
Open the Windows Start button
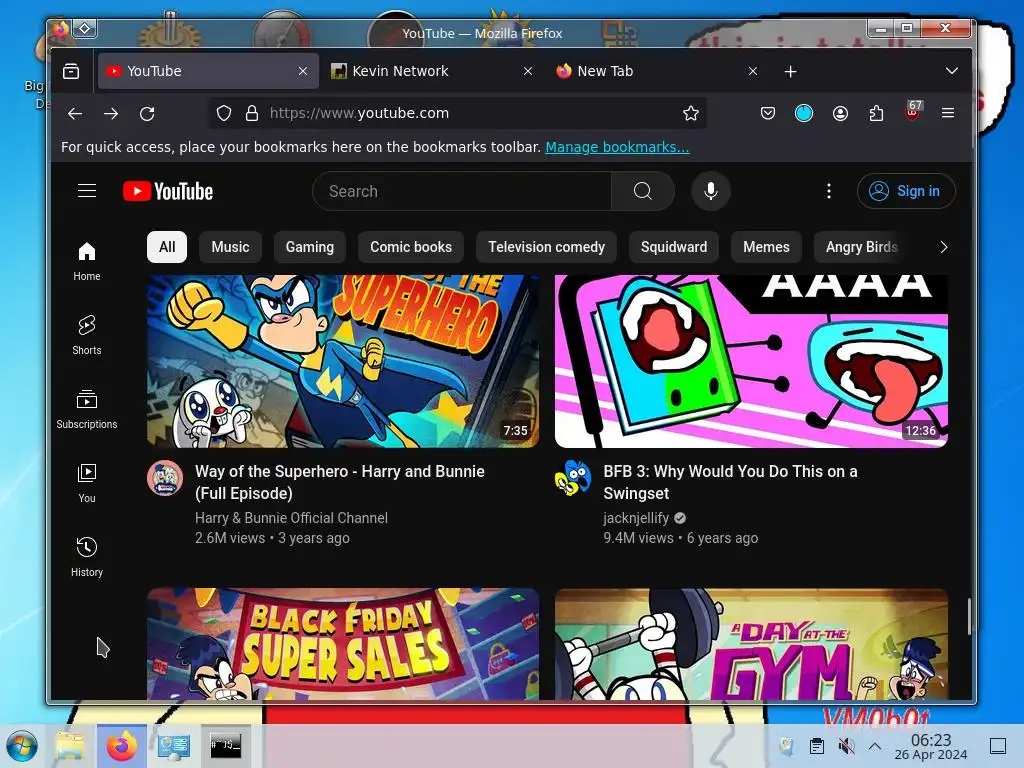point(22,746)
